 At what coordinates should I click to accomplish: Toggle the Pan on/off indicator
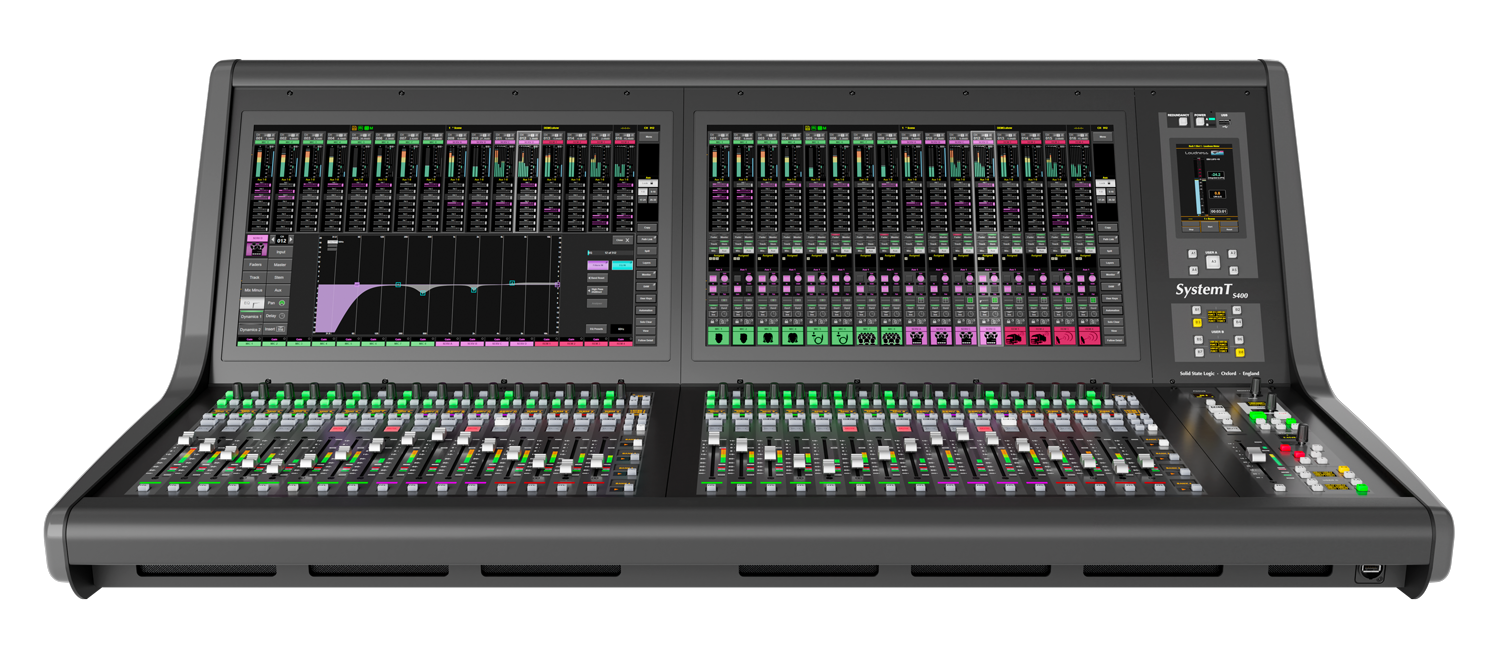(282, 303)
